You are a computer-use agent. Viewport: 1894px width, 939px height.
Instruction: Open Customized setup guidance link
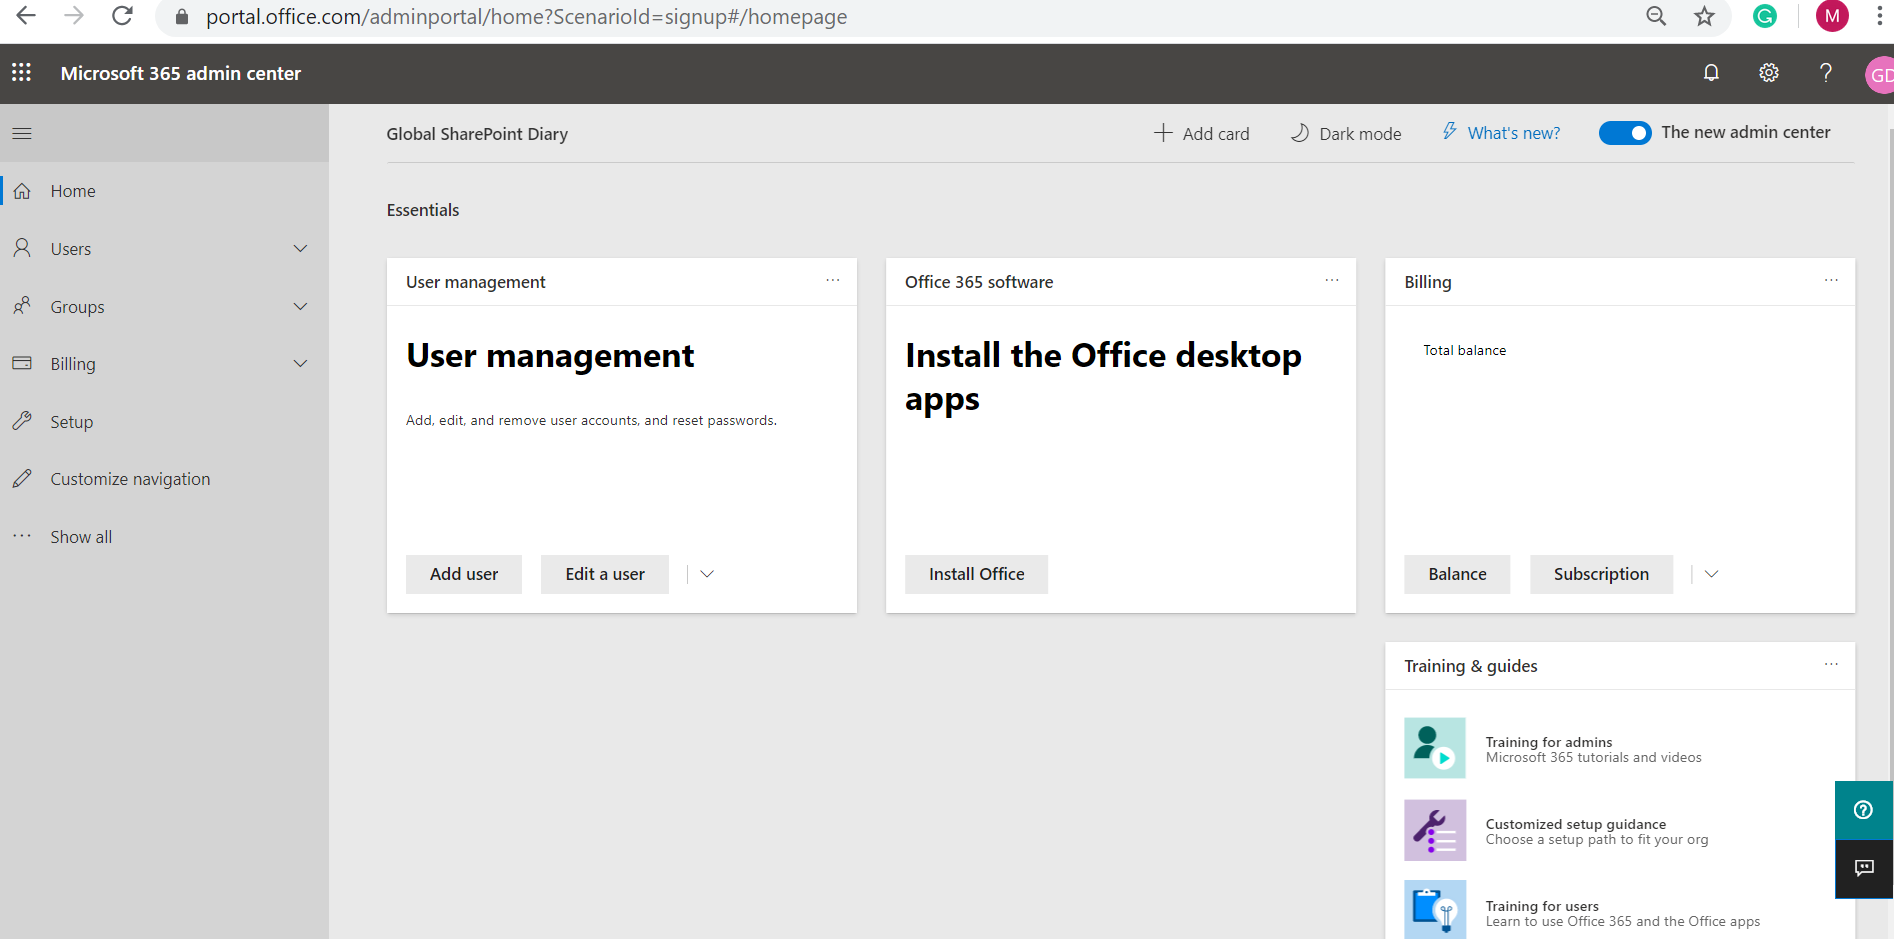click(1576, 824)
